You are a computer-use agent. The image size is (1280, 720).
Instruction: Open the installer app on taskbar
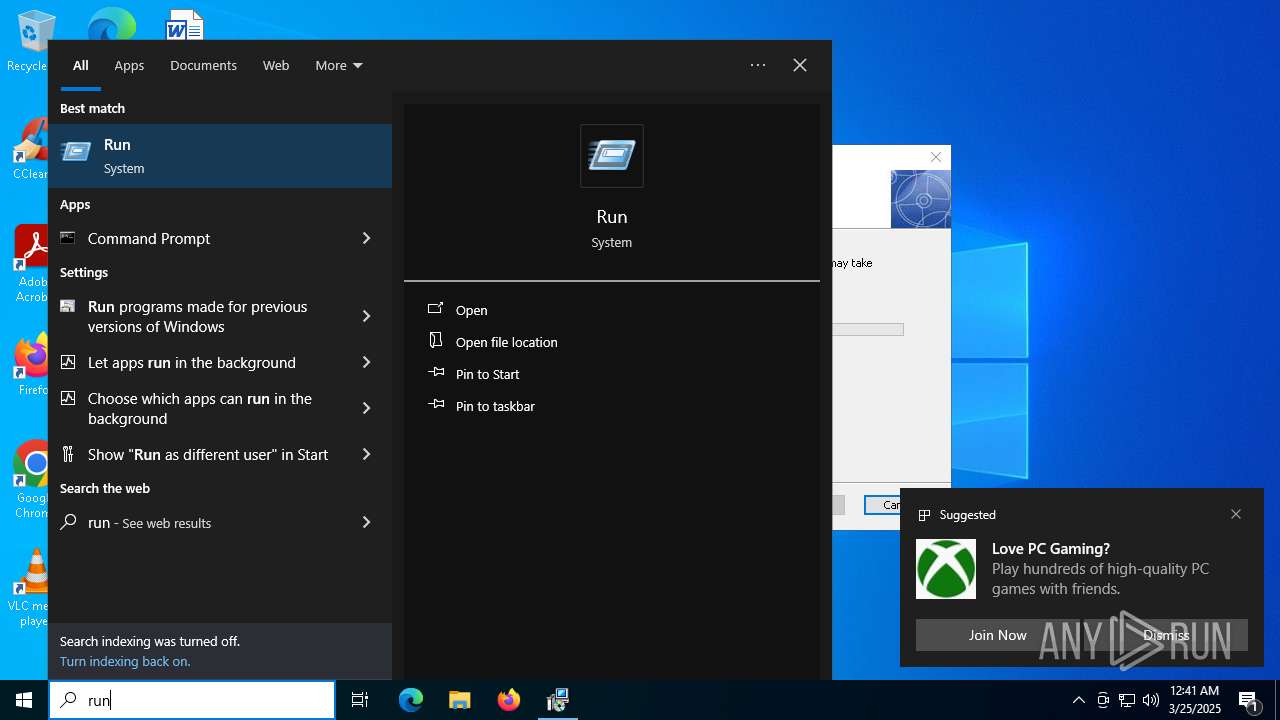pyautogui.click(x=557, y=700)
